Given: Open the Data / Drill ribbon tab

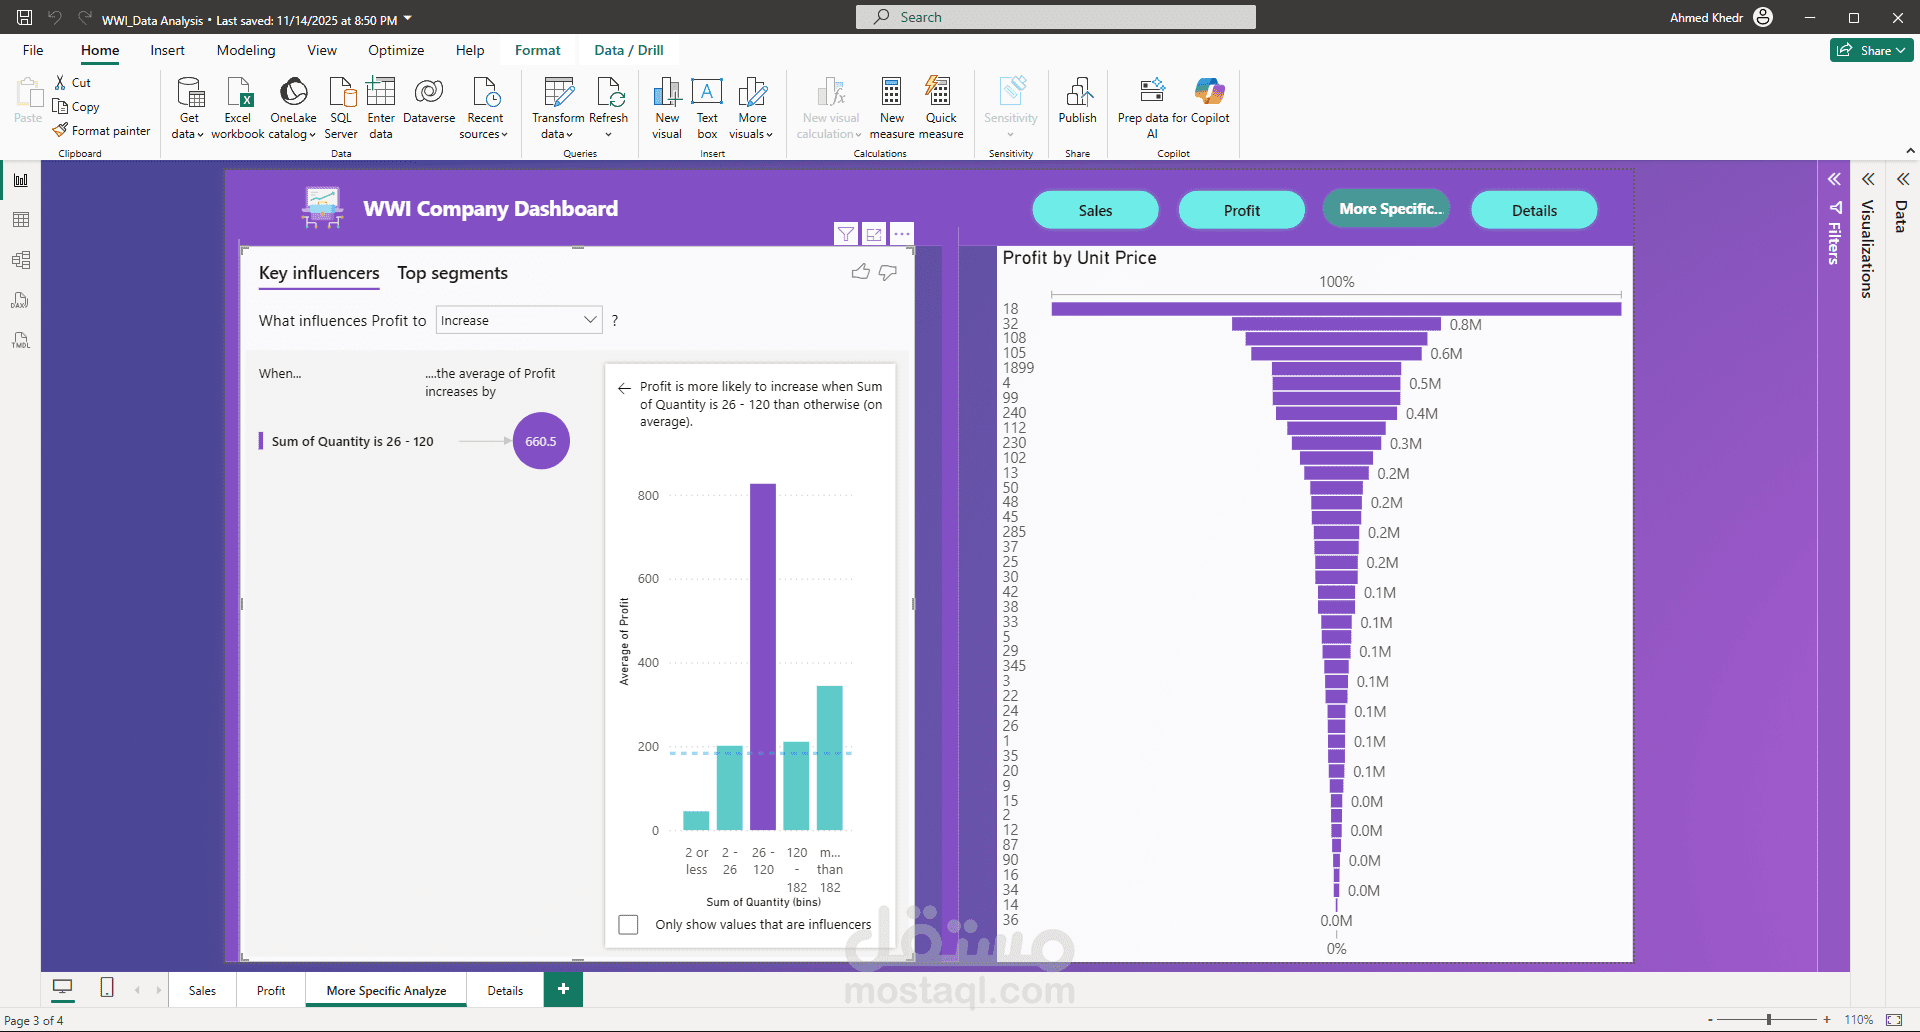Looking at the screenshot, I should click(x=629, y=50).
